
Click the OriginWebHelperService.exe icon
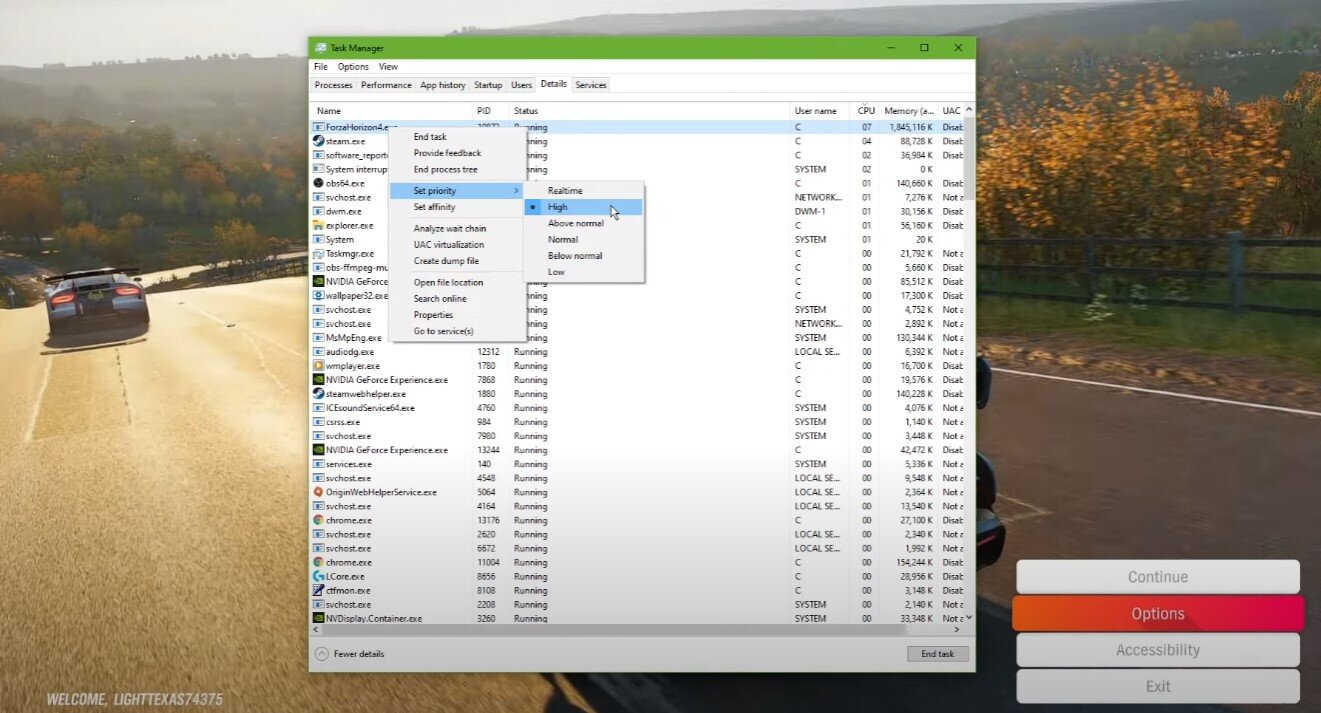pos(318,492)
